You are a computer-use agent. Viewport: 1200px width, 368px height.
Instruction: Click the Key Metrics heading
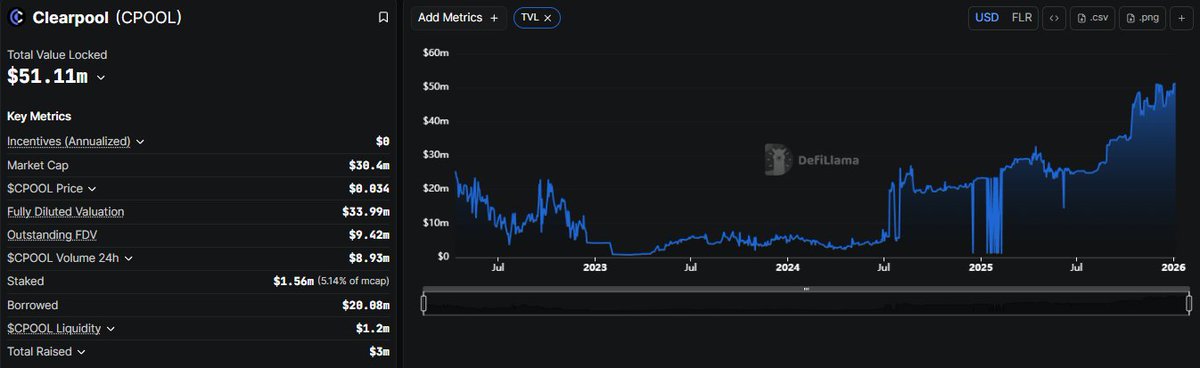pos(39,116)
